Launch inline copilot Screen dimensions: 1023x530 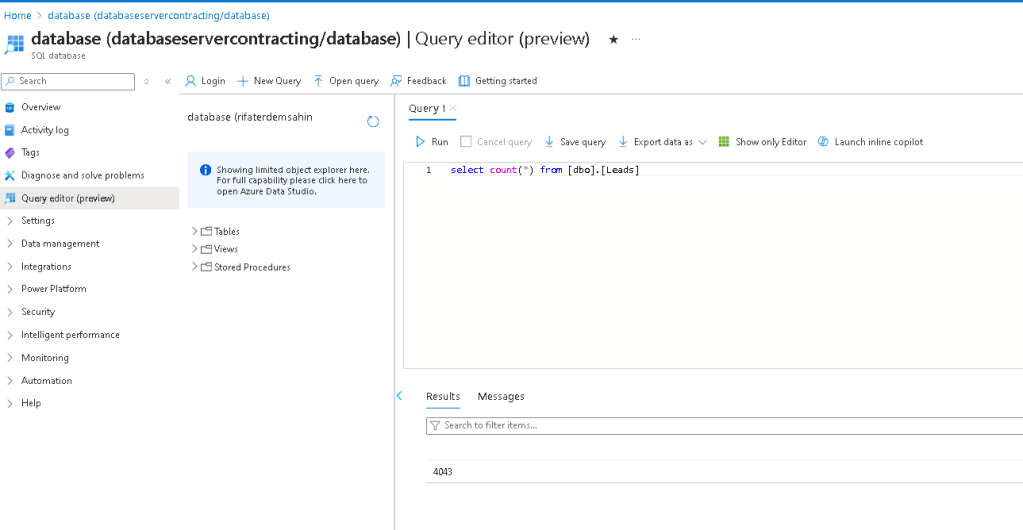870,142
